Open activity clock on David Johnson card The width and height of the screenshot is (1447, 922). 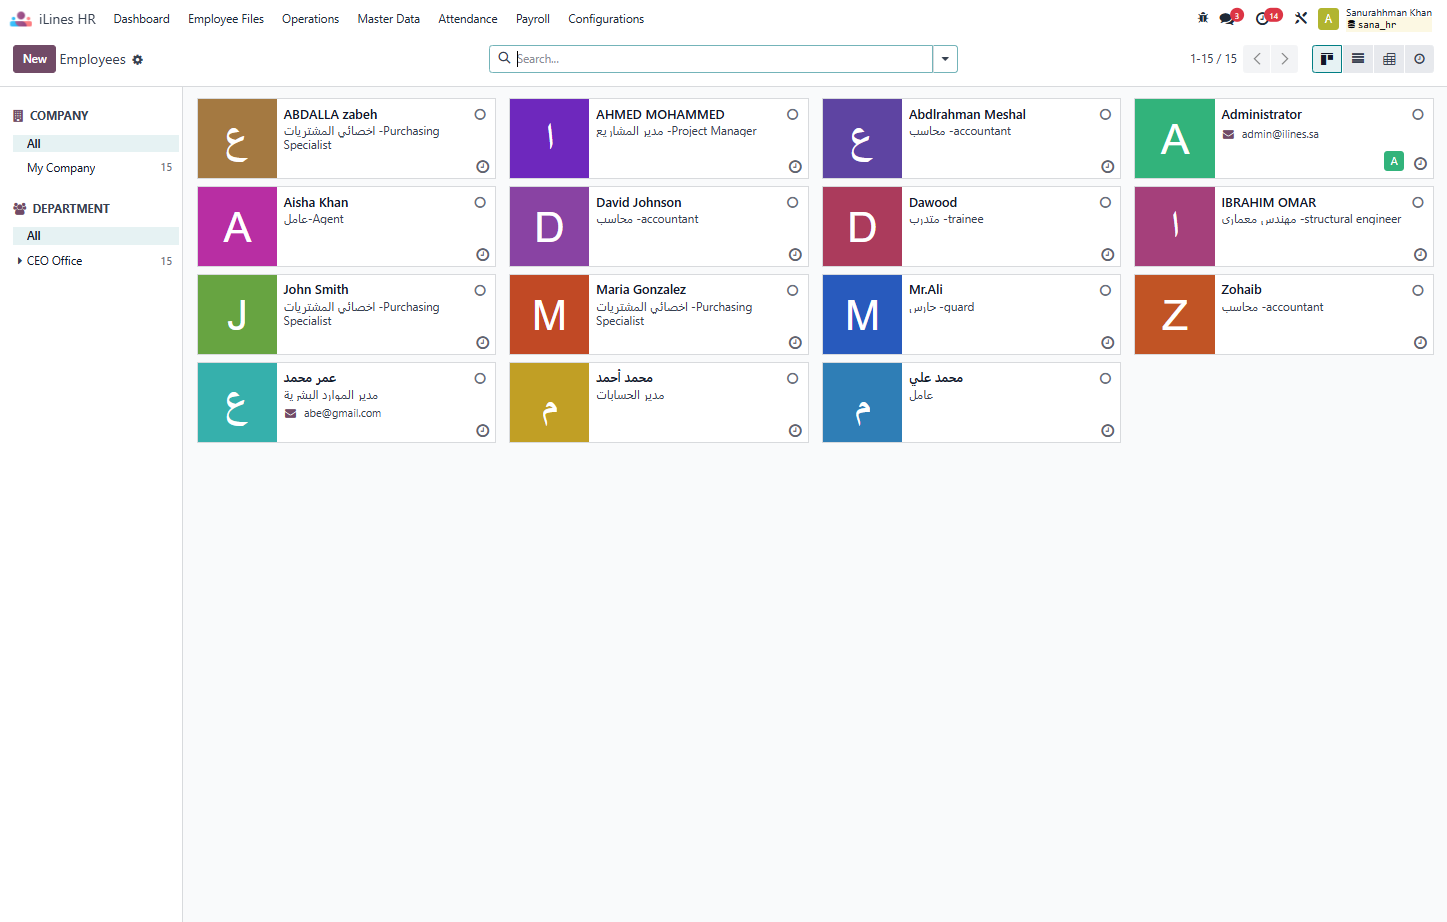pos(796,255)
